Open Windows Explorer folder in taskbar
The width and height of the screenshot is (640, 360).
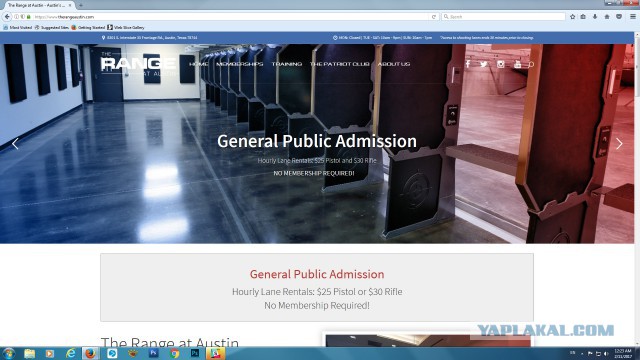click(29, 353)
